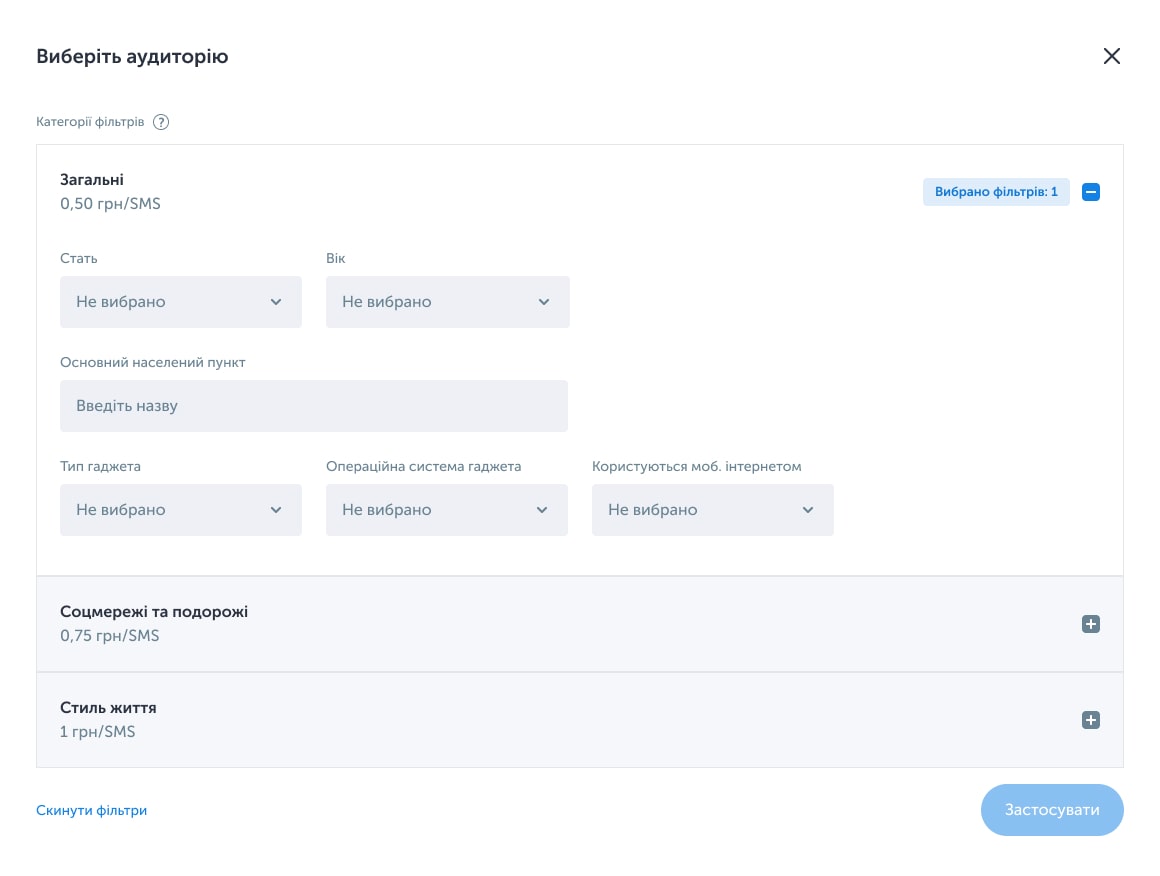Viewport: 1160px width, 876px height.
Task: Open the Стать dropdown
Action: [181, 302]
